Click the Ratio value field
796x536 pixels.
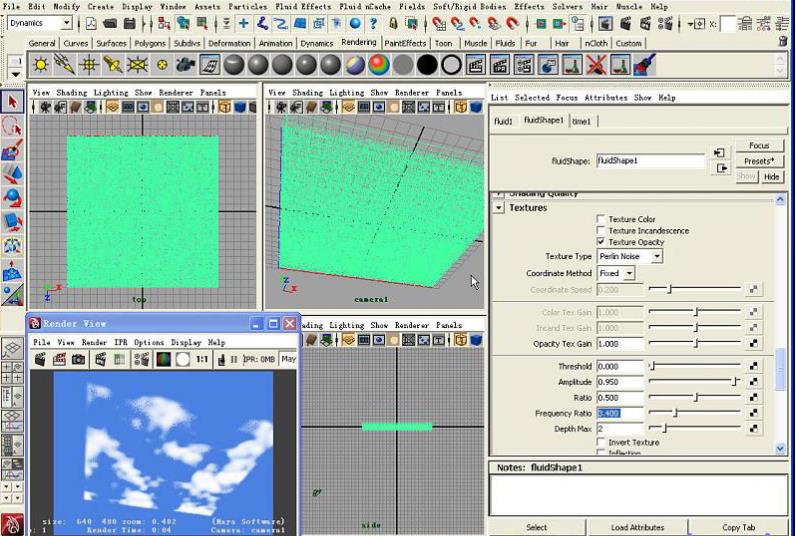click(x=620, y=397)
